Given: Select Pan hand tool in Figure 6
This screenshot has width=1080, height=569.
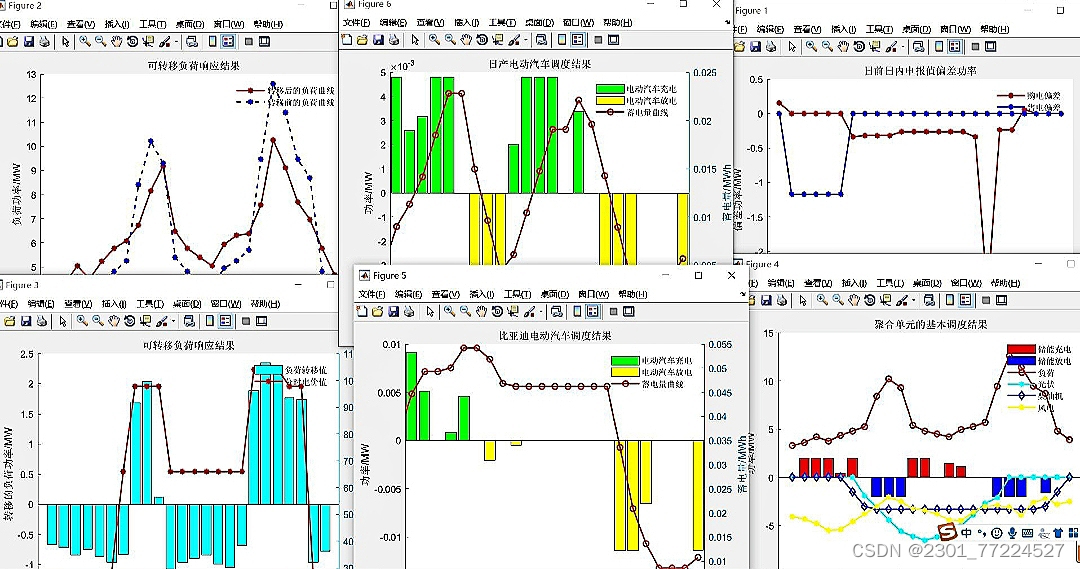Looking at the screenshot, I should (x=466, y=40).
